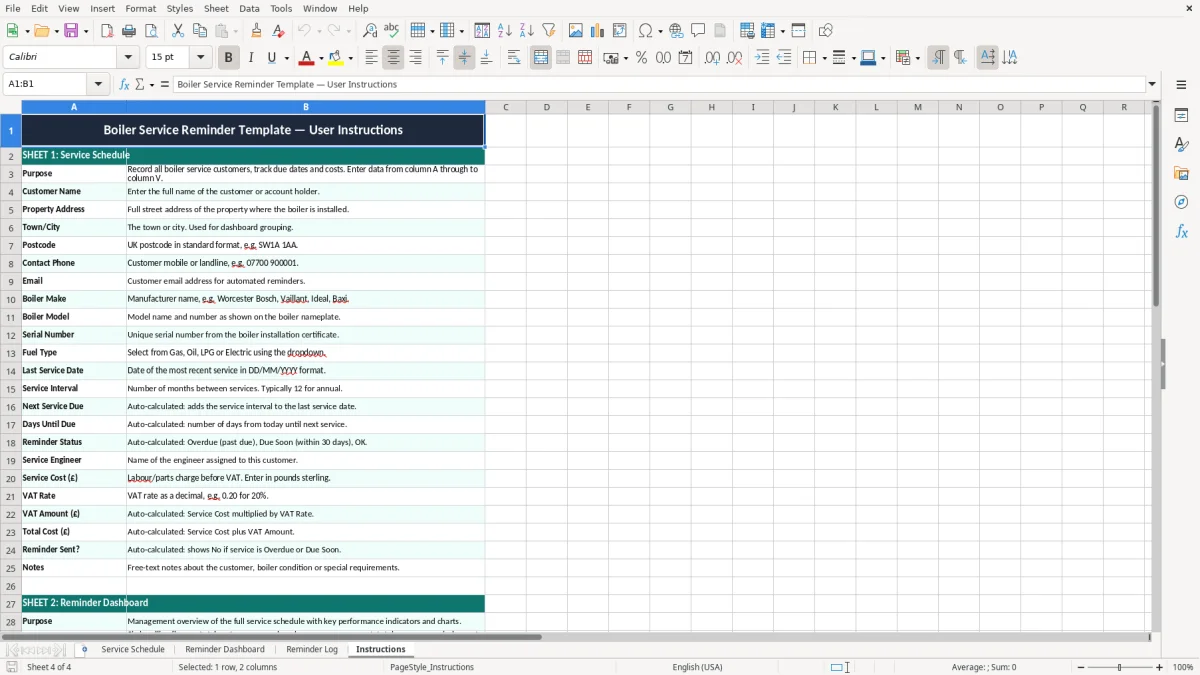Click the Format as Date icon
Viewport: 1200px width, 675px height.
pyautogui.click(x=686, y=58)
